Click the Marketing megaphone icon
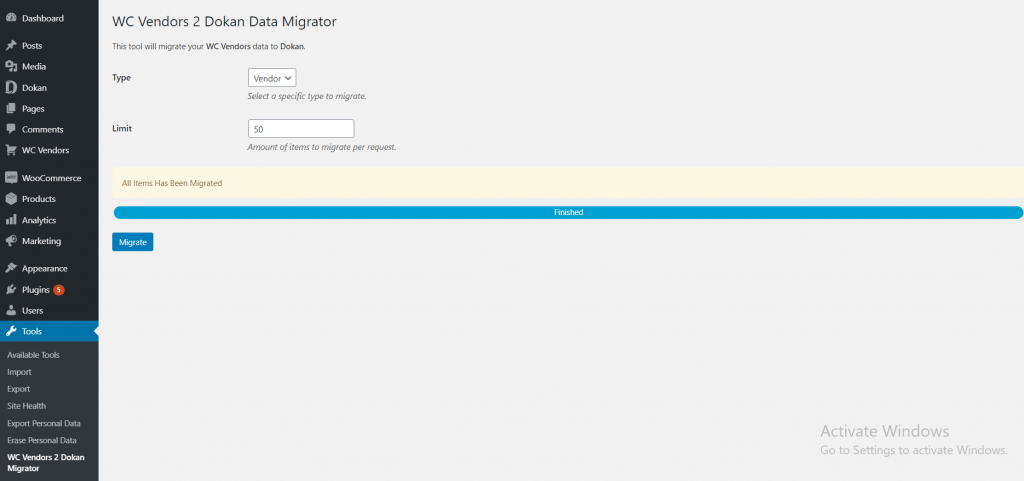 [x=10, y=241]
